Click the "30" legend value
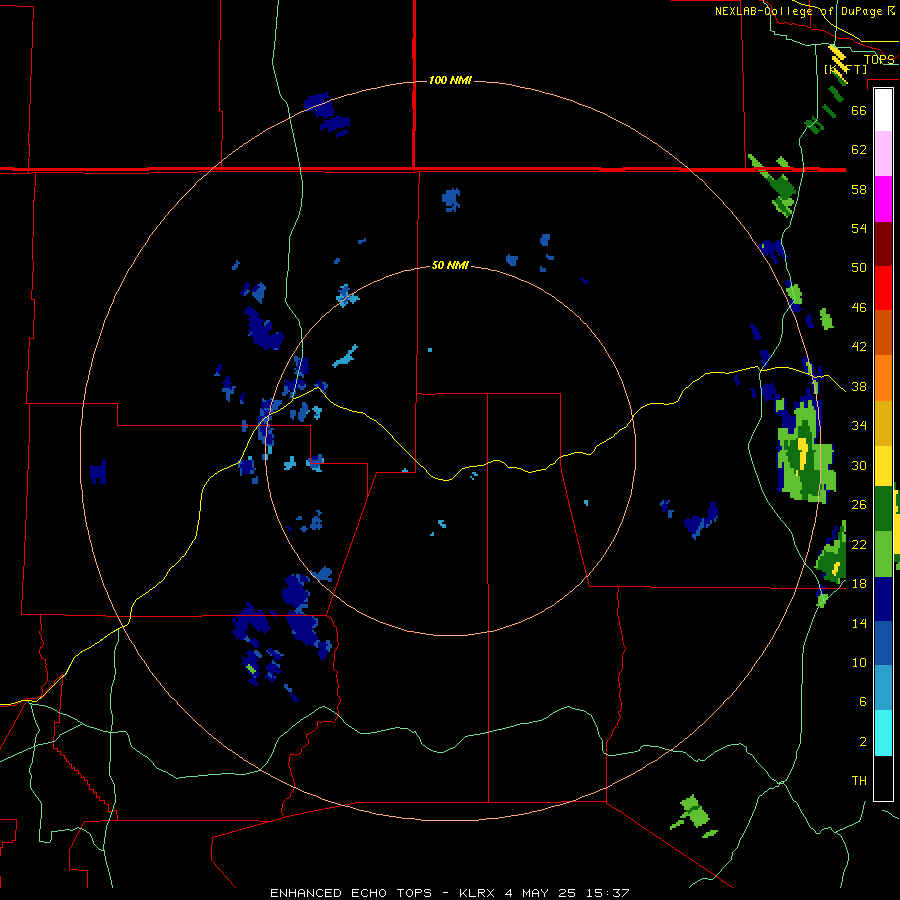Image resolution: width=900 pixels, height=900 pixels. point(859,465)
